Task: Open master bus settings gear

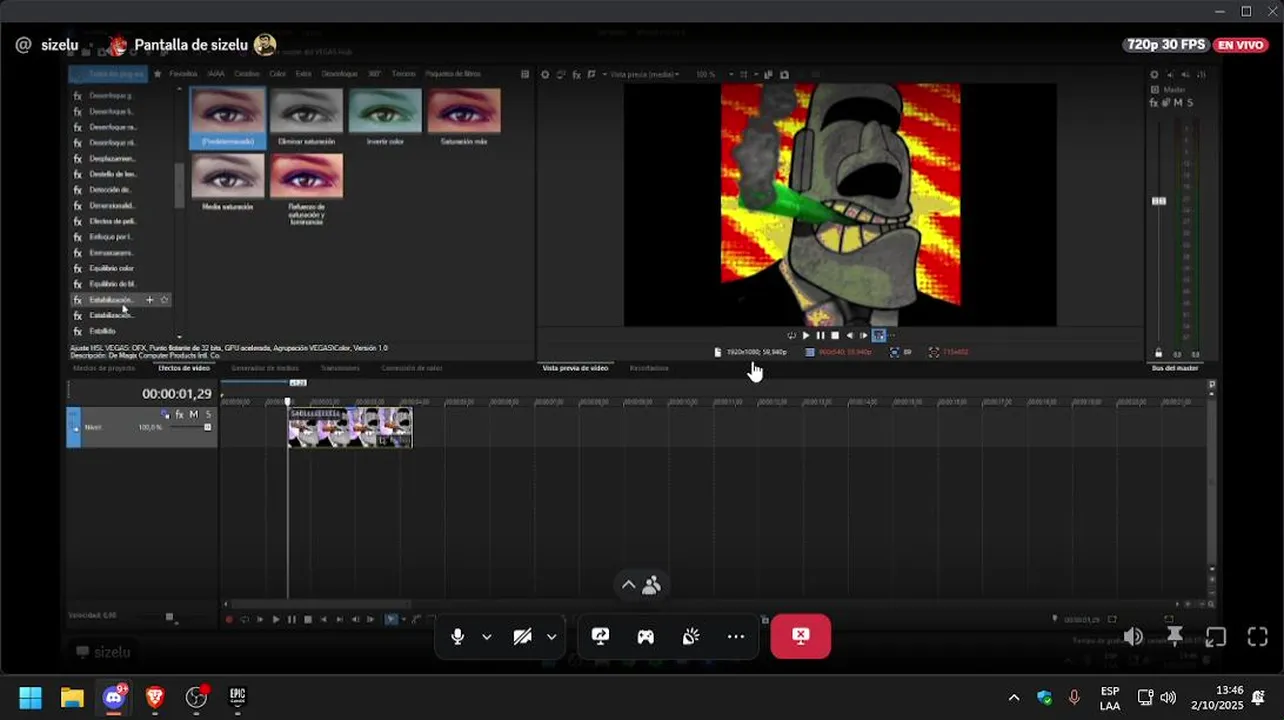Action: (x=1154, y=75)
